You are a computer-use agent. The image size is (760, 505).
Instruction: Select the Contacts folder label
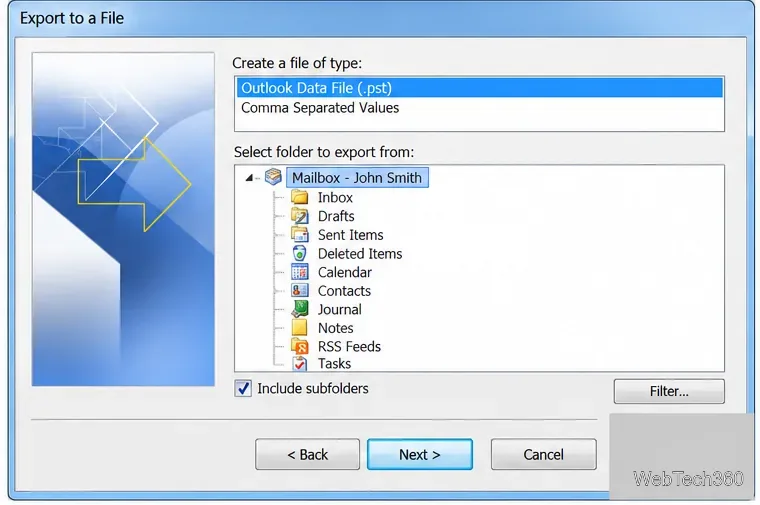click(x=344, y=291)
